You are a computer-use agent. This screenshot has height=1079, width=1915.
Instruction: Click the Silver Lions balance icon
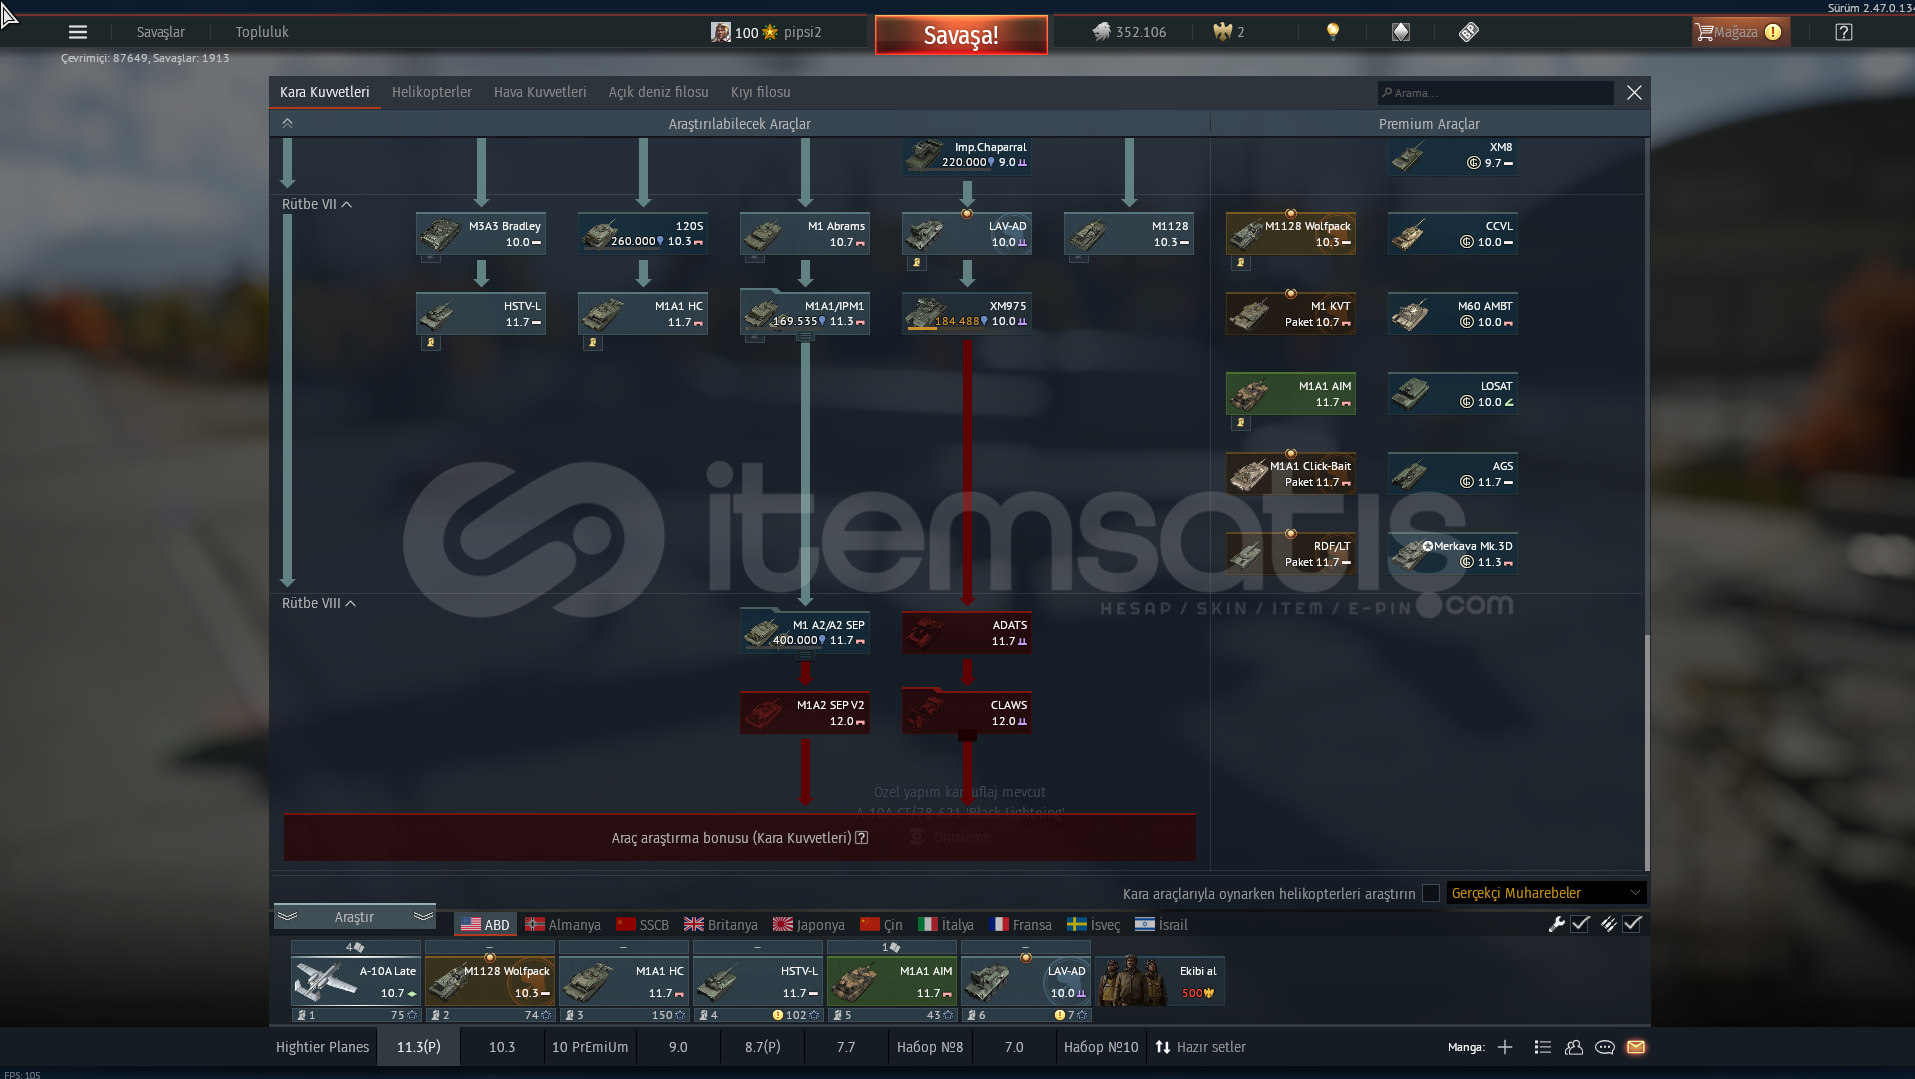tap(1102, 32)
